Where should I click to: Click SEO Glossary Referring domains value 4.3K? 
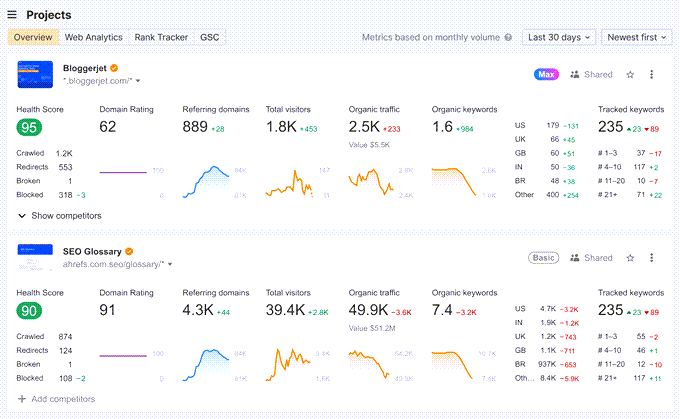[x=198, y=310]
